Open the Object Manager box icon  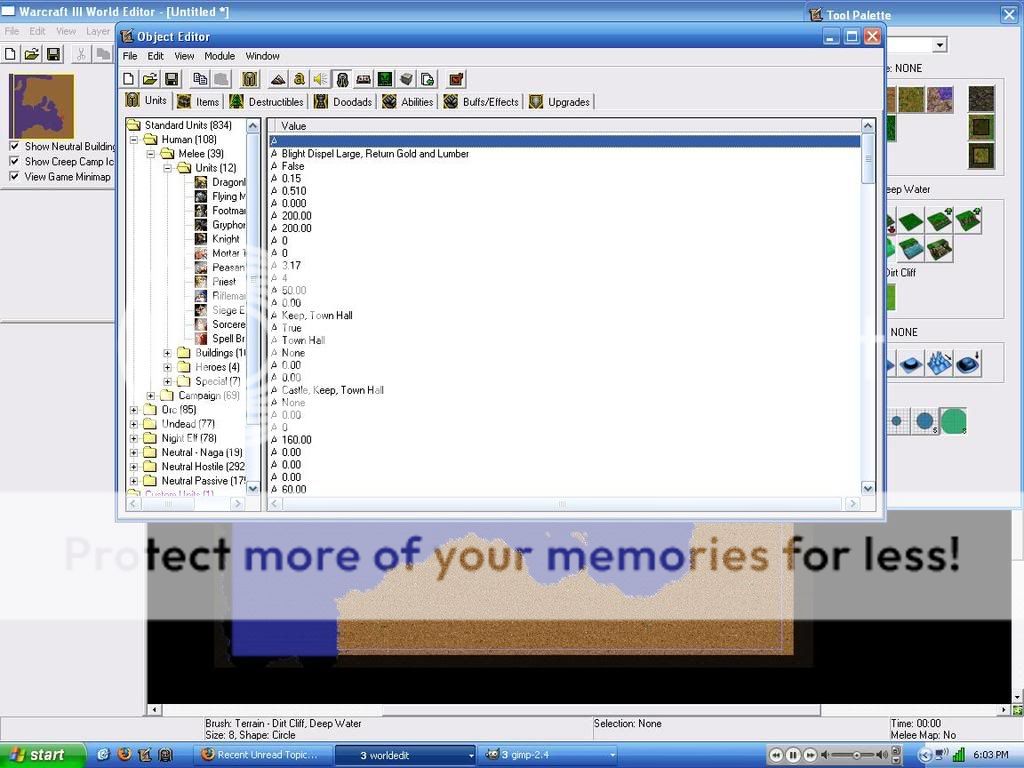407,80
